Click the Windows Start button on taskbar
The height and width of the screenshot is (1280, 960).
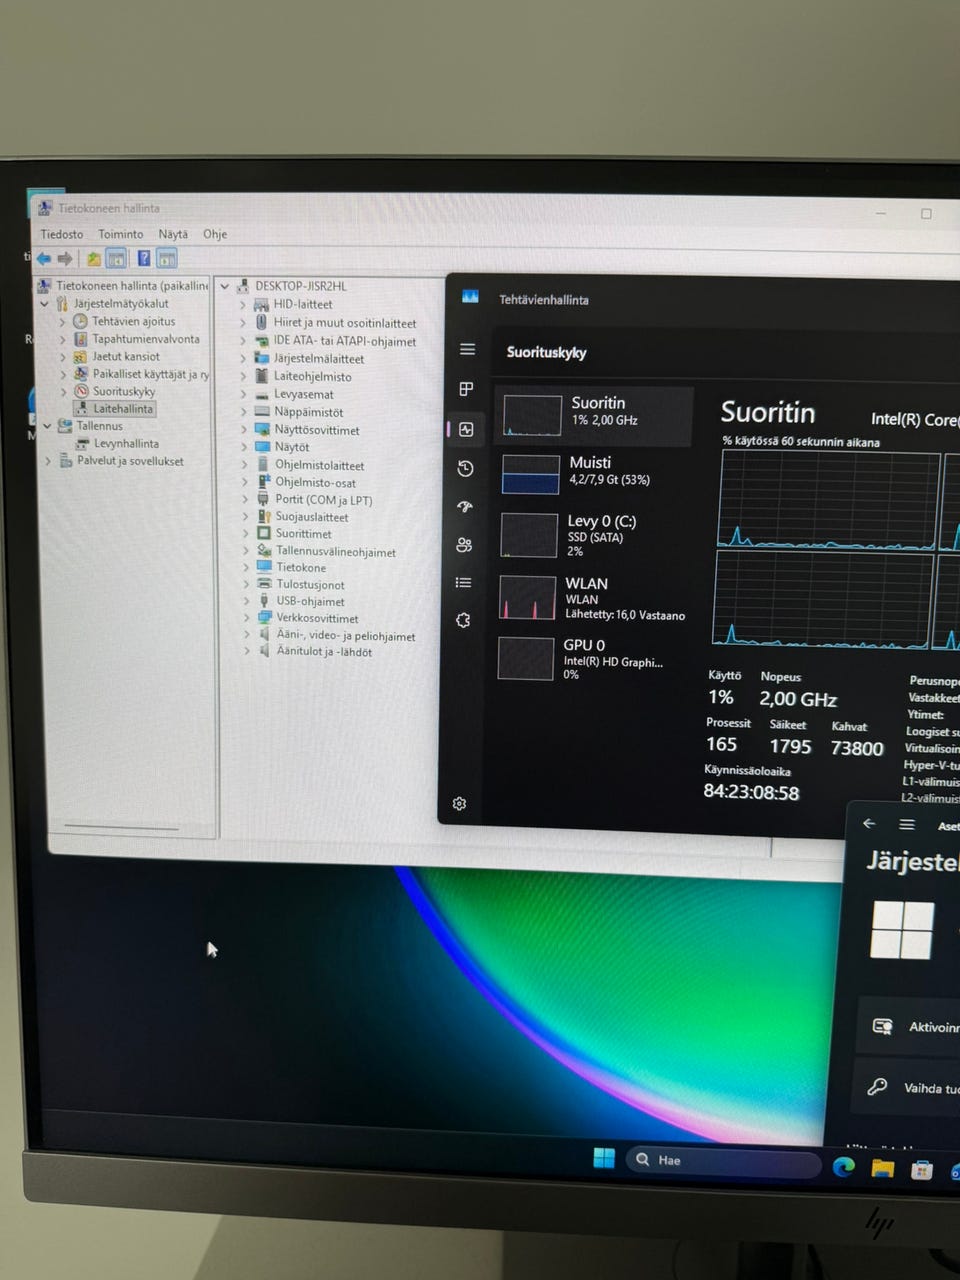(604, 1158)
